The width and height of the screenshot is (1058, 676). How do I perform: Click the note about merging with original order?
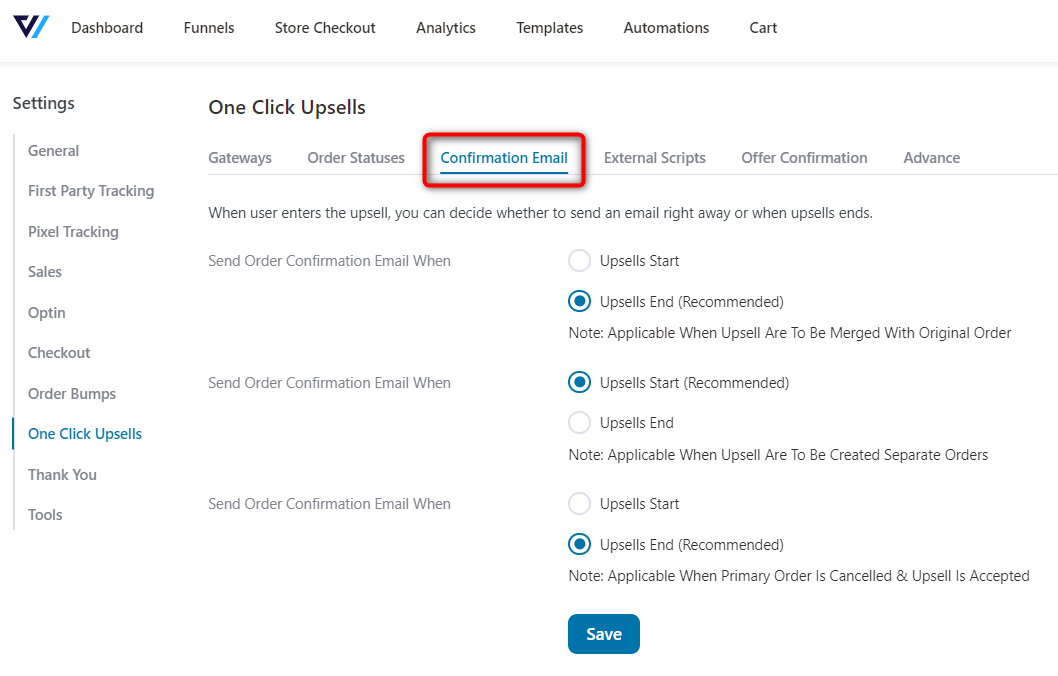coord(789,333)
